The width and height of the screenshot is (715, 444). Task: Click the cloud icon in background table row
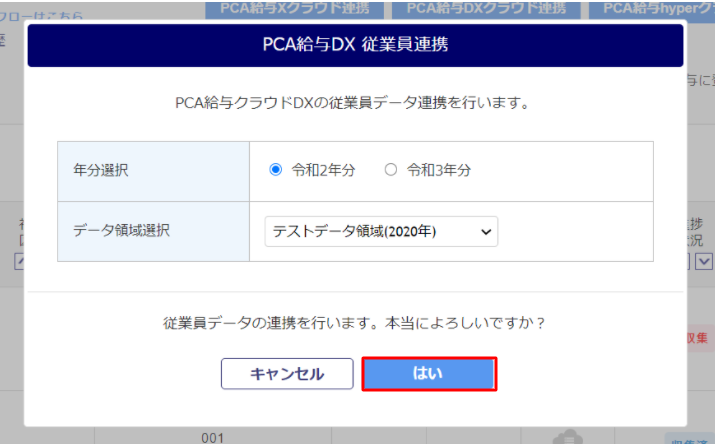568,437
